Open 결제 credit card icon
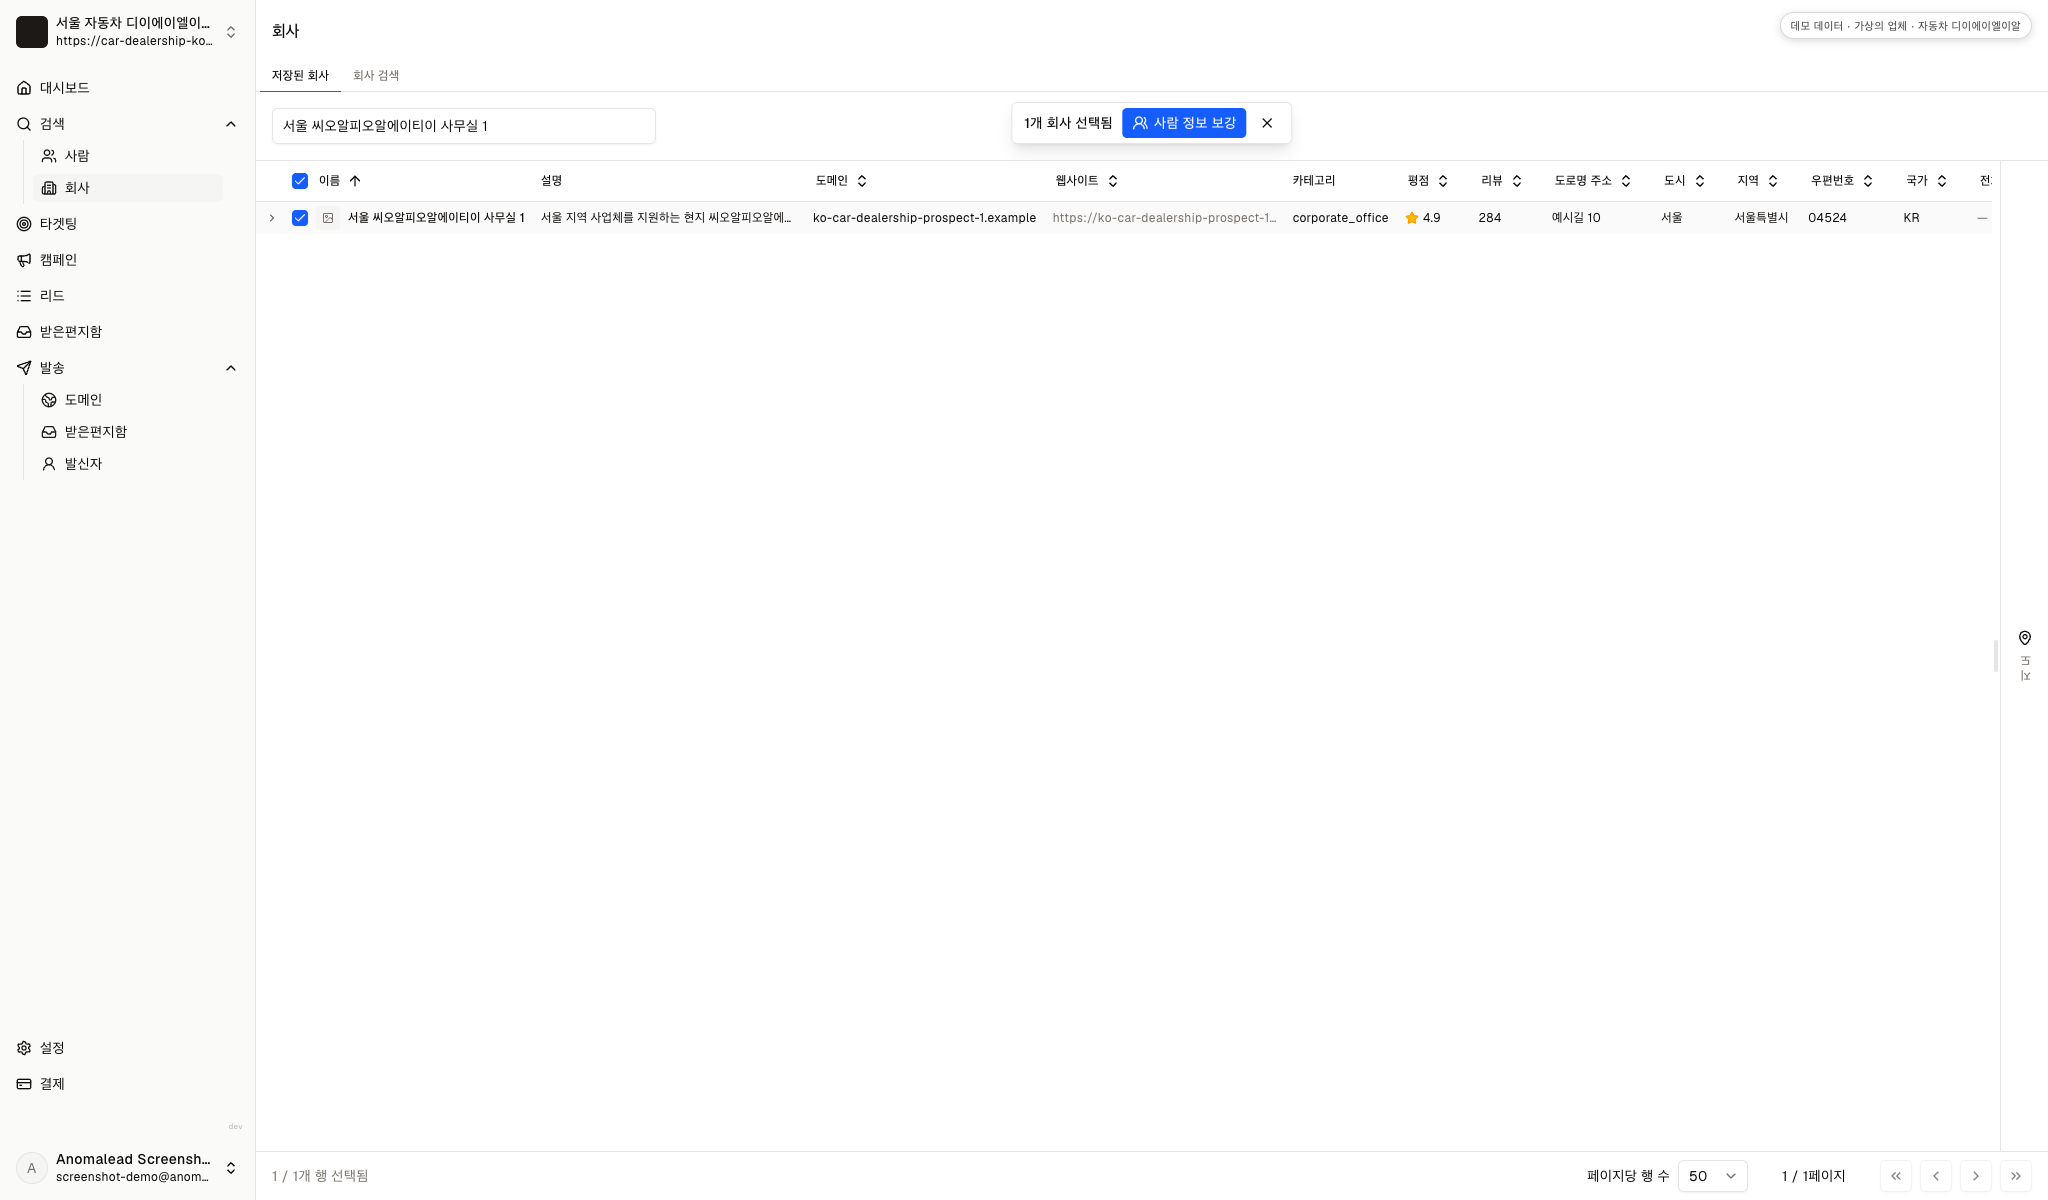 pos(24,1084)
